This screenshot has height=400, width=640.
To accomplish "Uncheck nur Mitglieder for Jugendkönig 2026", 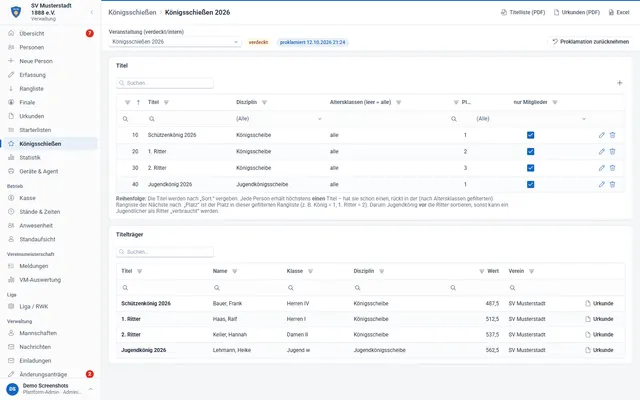I will point(530,184).
